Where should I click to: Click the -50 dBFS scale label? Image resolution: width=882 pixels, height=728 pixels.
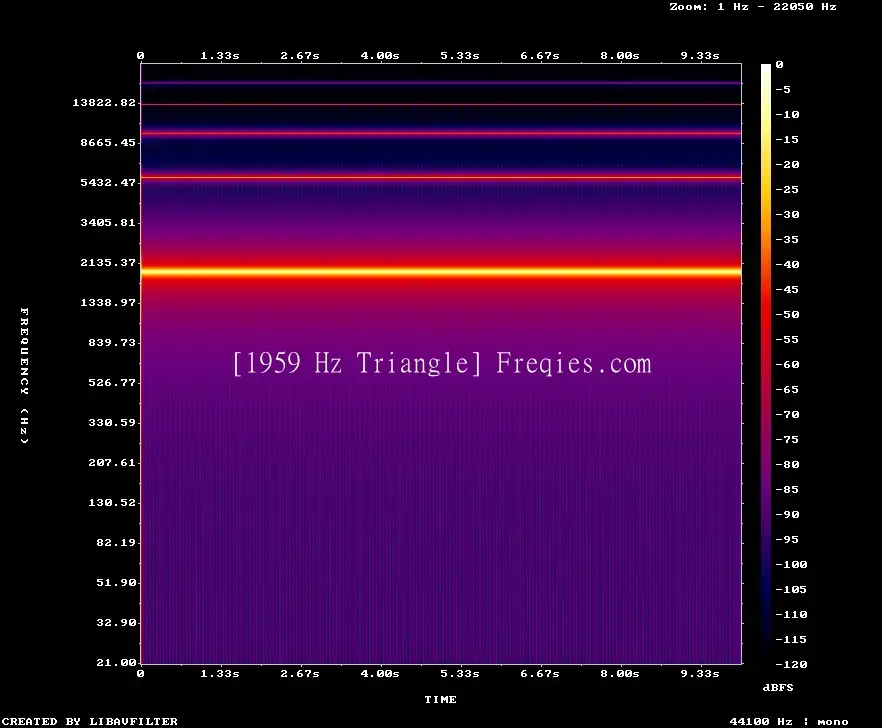pyautogui.click(x=787, y=314)
